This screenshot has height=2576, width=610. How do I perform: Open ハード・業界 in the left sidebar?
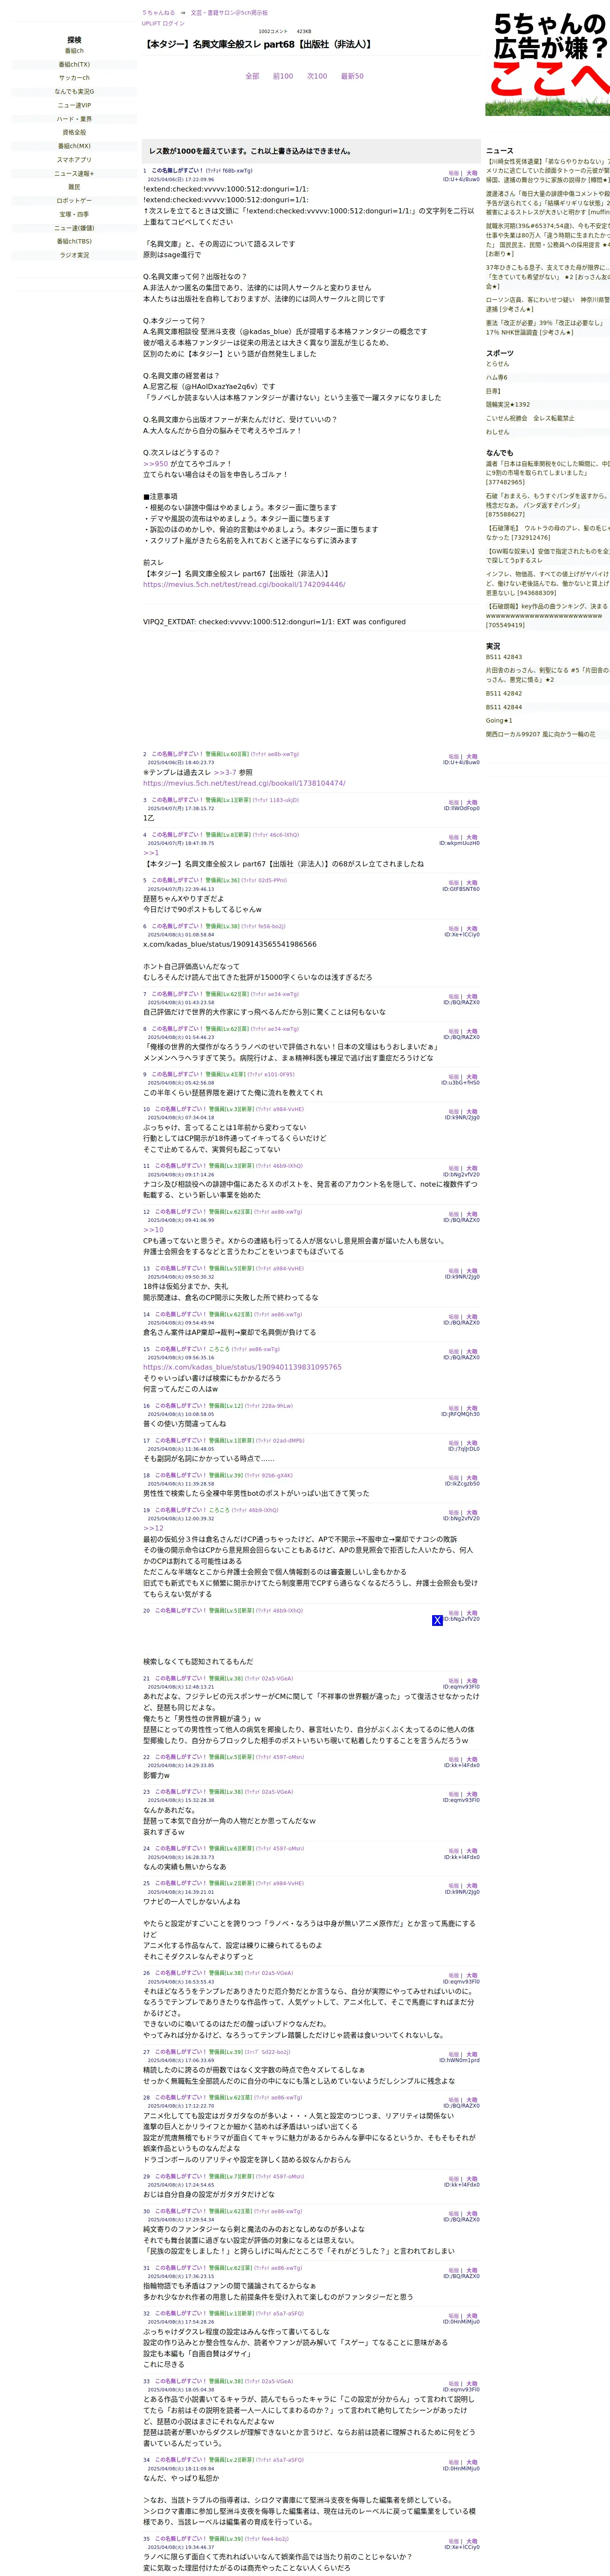pos(74,119)
